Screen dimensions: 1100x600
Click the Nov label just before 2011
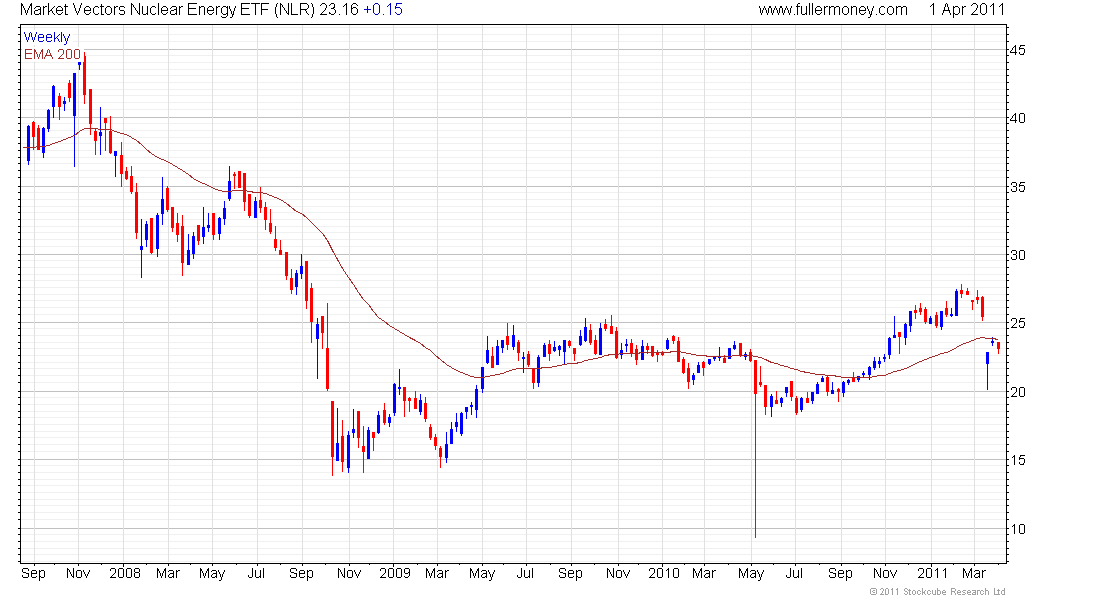tap(885, 573)
